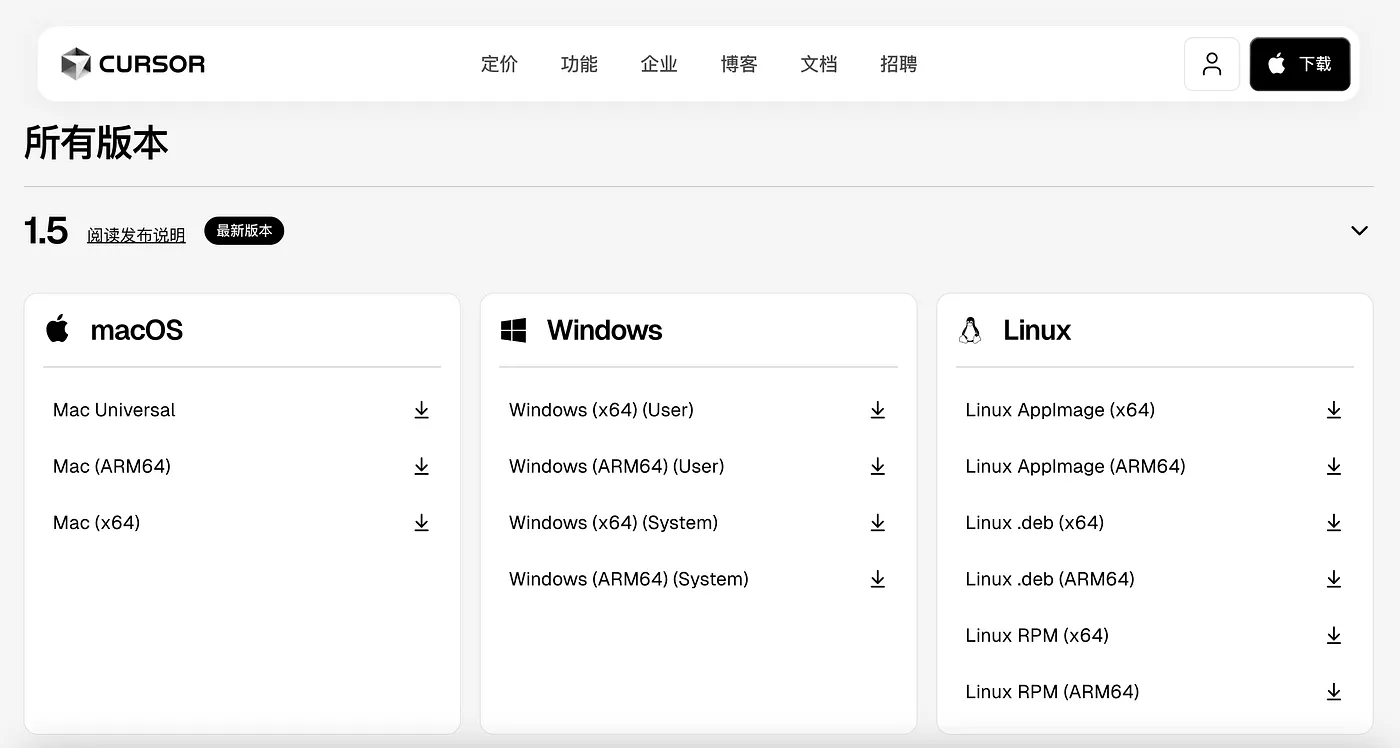Click the download arrow for Linux .deb (ARM64)

point(1333,579)
